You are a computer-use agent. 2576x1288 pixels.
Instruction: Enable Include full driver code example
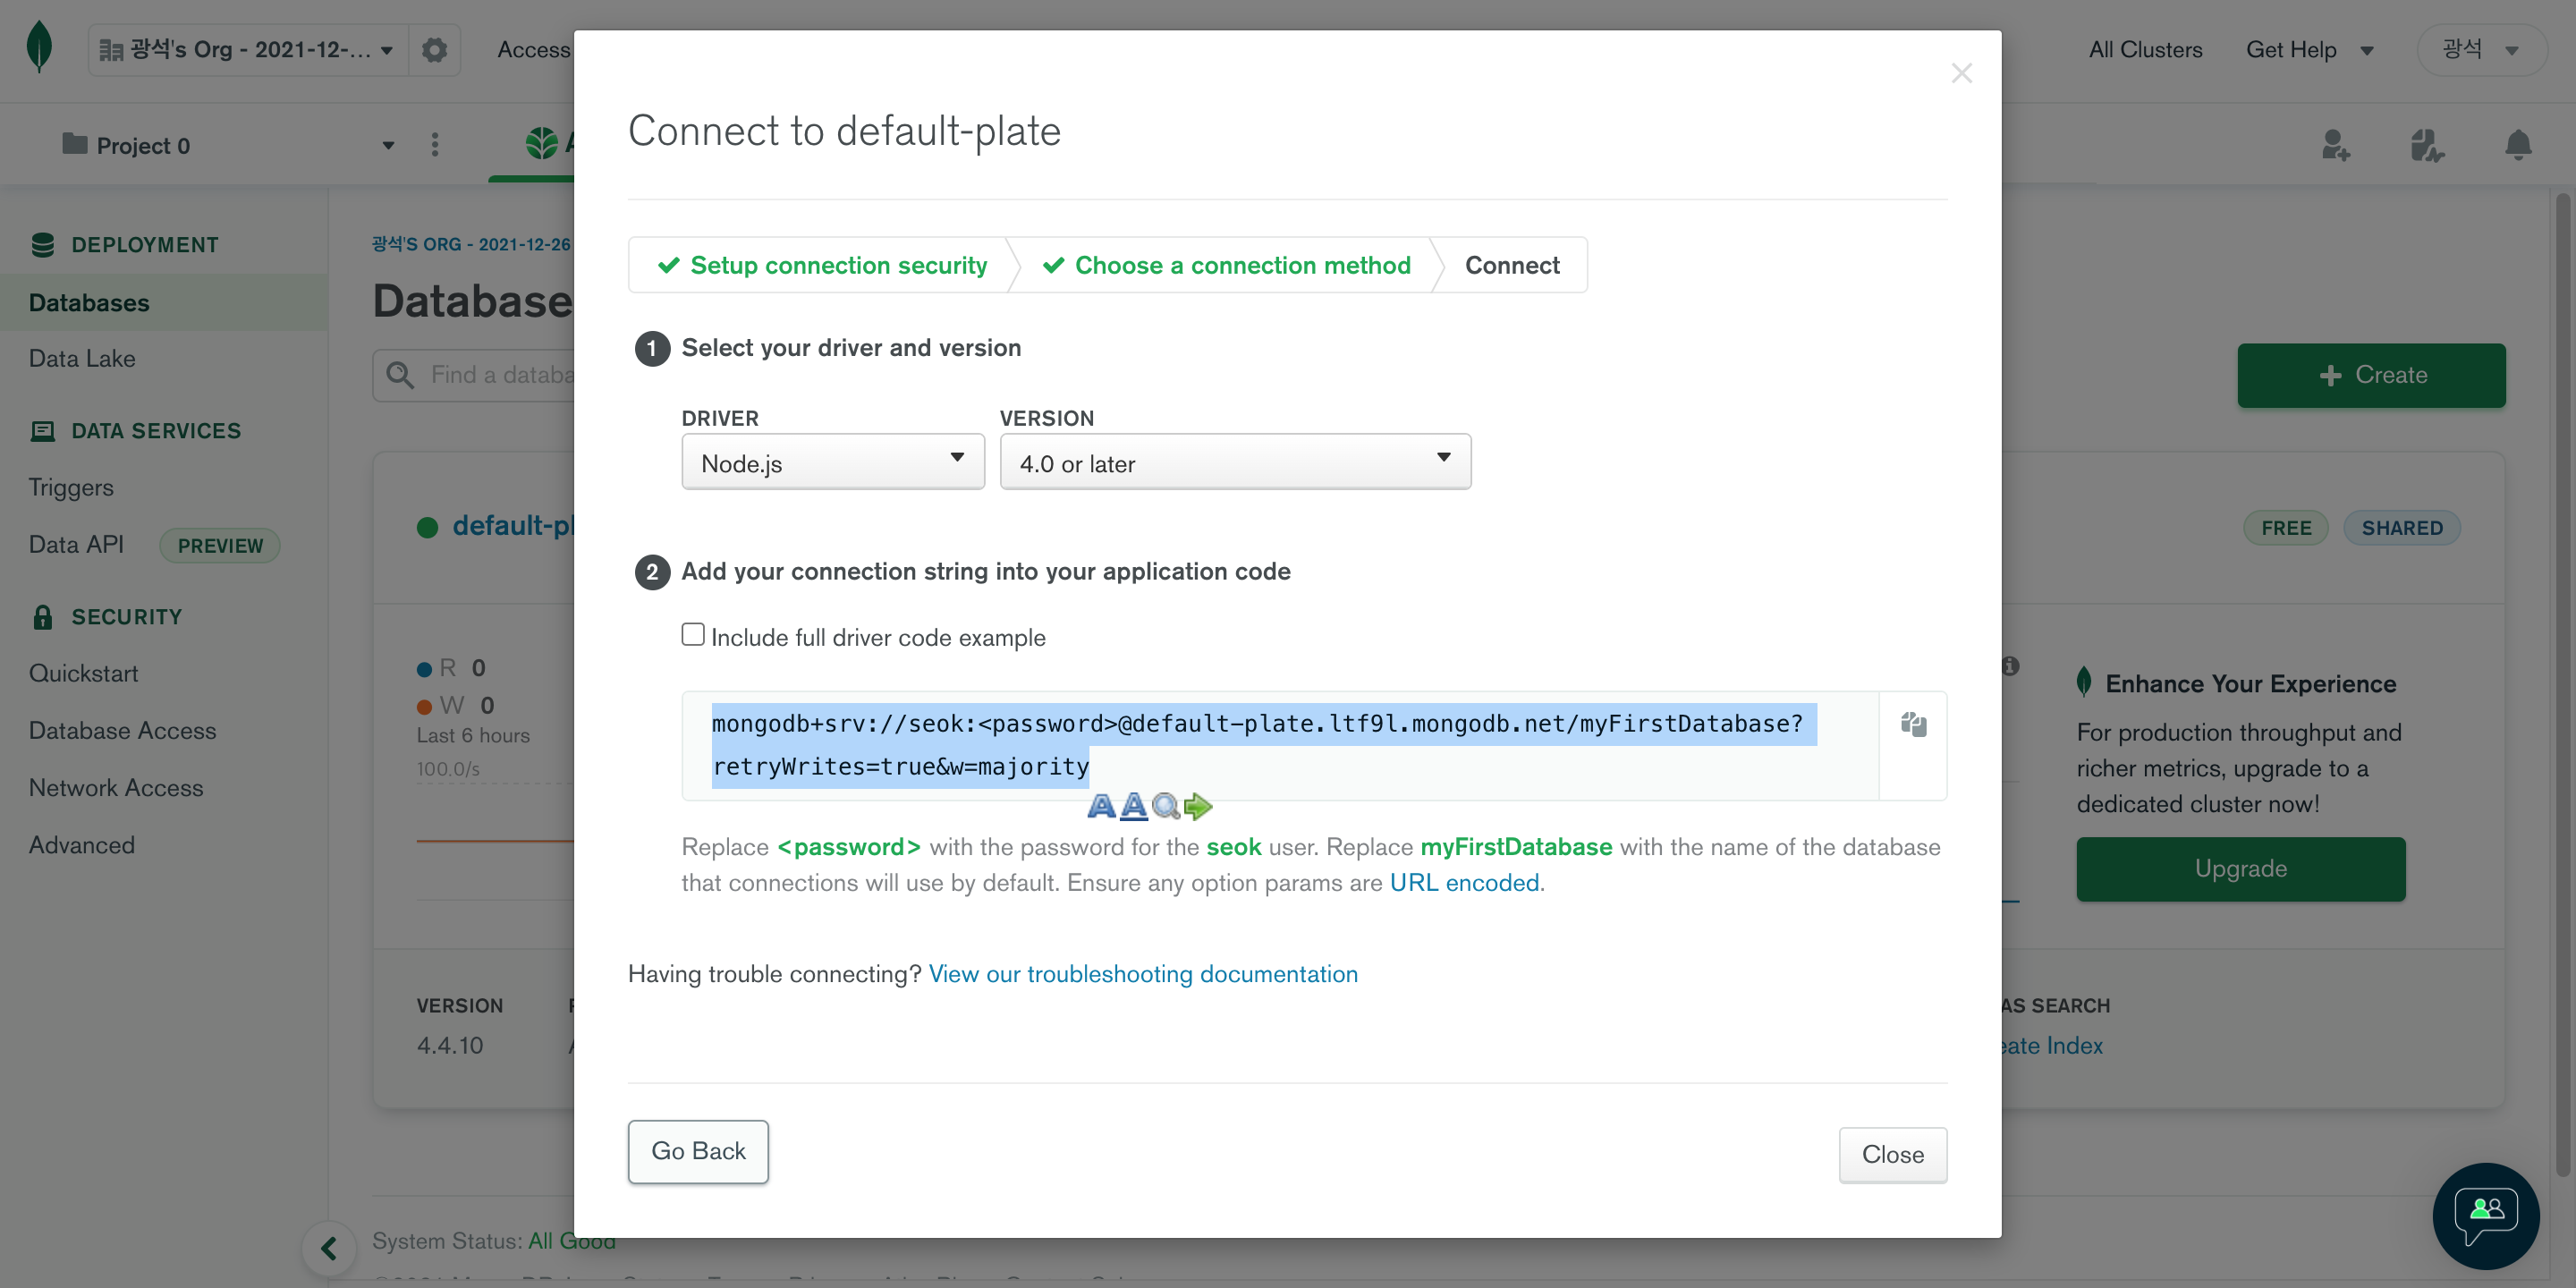(693, 635)
